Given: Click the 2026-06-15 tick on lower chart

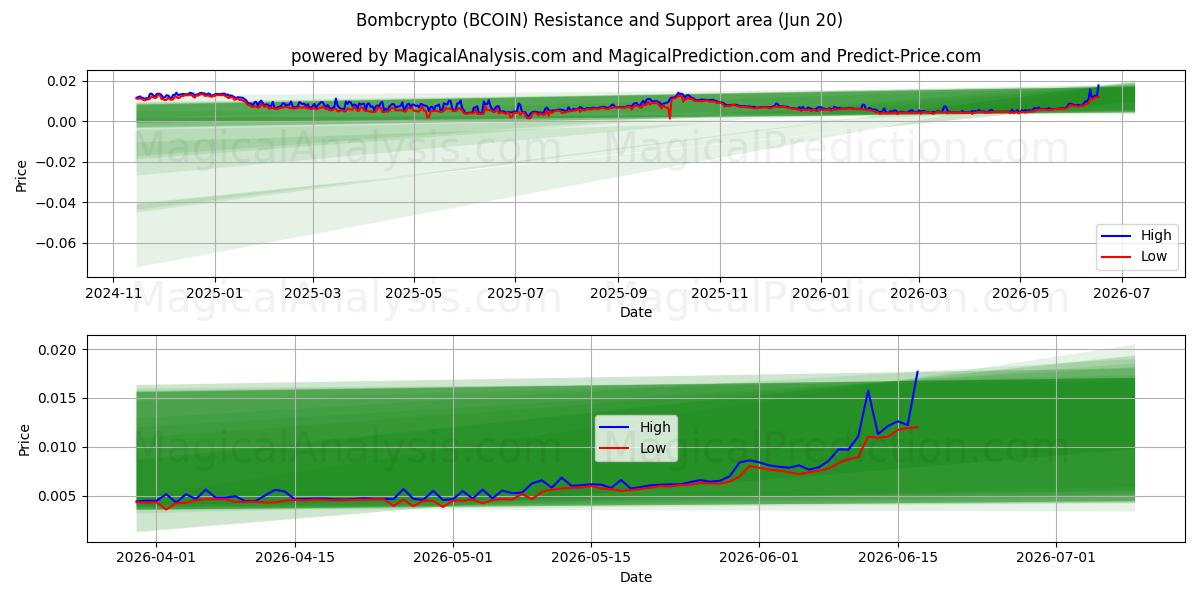Looking at the screenshot, I should [897, 560].
